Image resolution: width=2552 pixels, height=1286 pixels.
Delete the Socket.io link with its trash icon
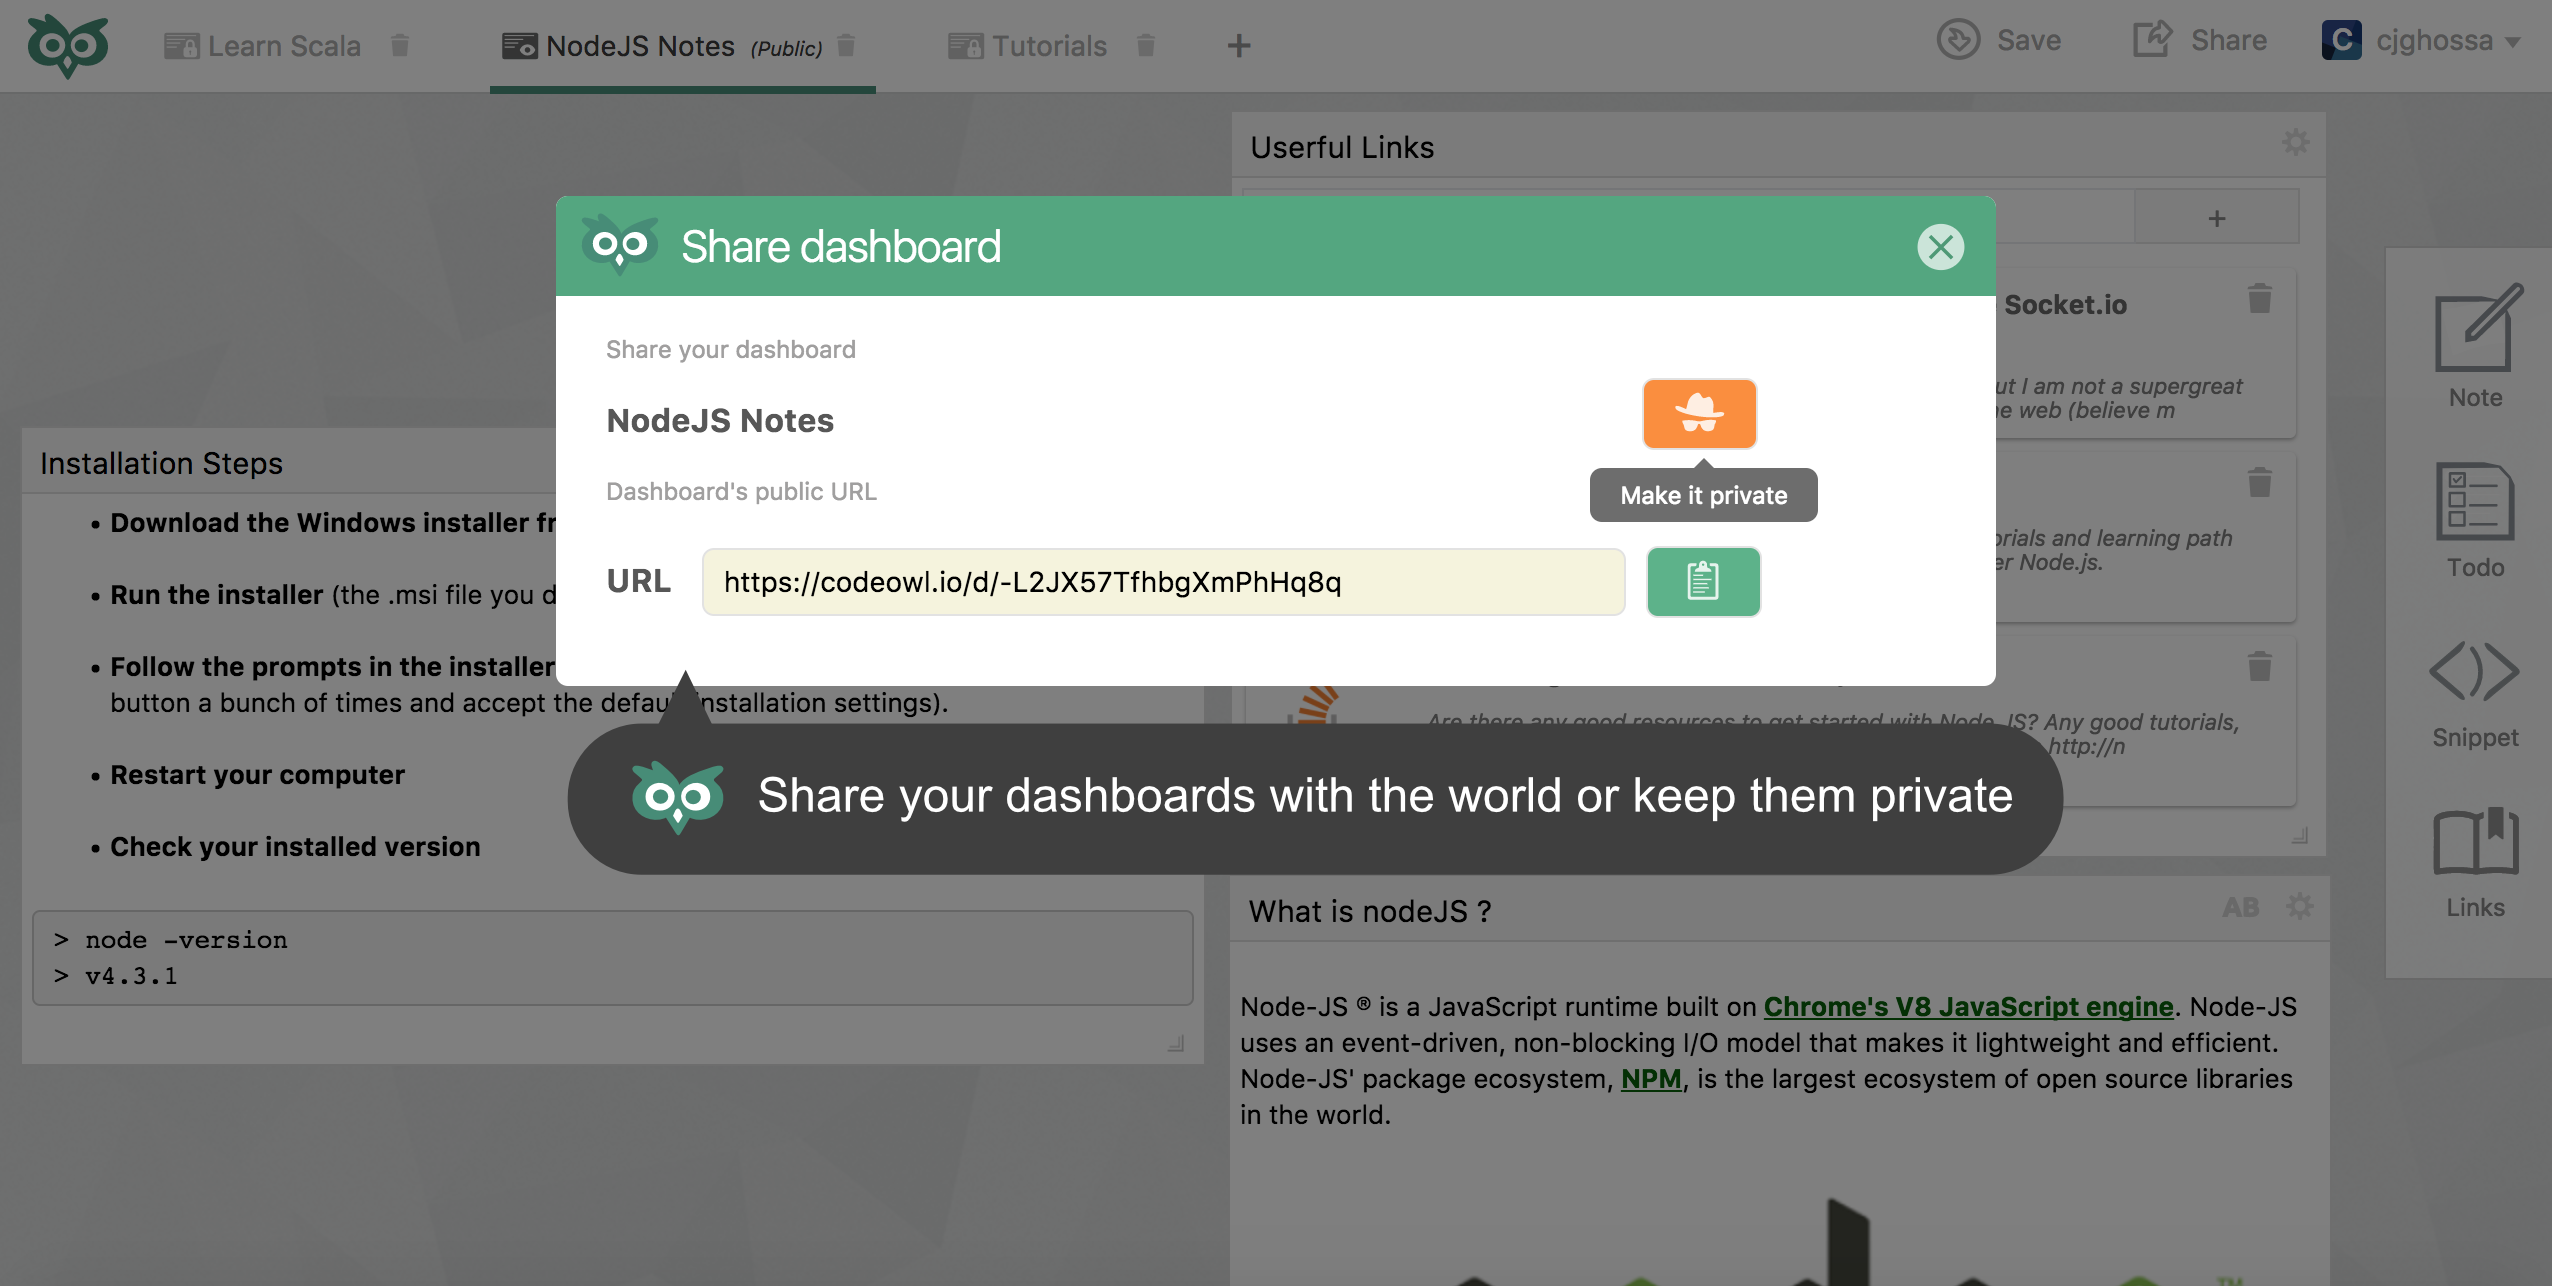pyautogui.click(x=2258, y=297)
